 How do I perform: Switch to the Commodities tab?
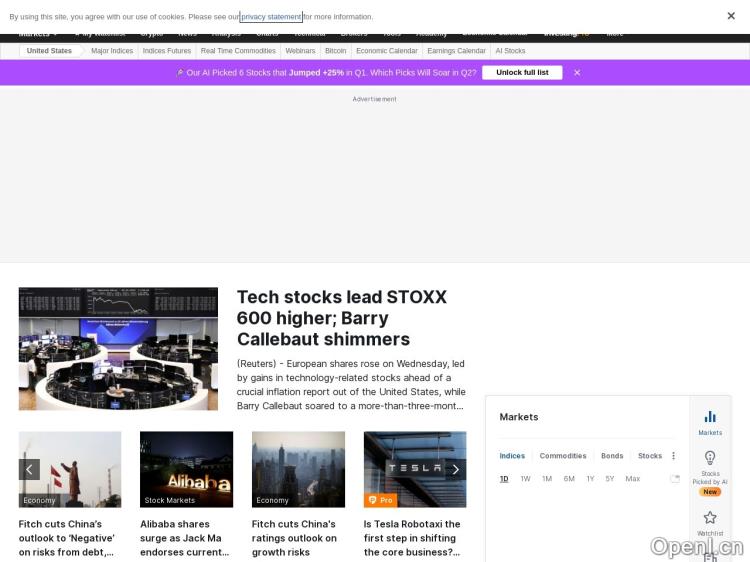[563, 456]
